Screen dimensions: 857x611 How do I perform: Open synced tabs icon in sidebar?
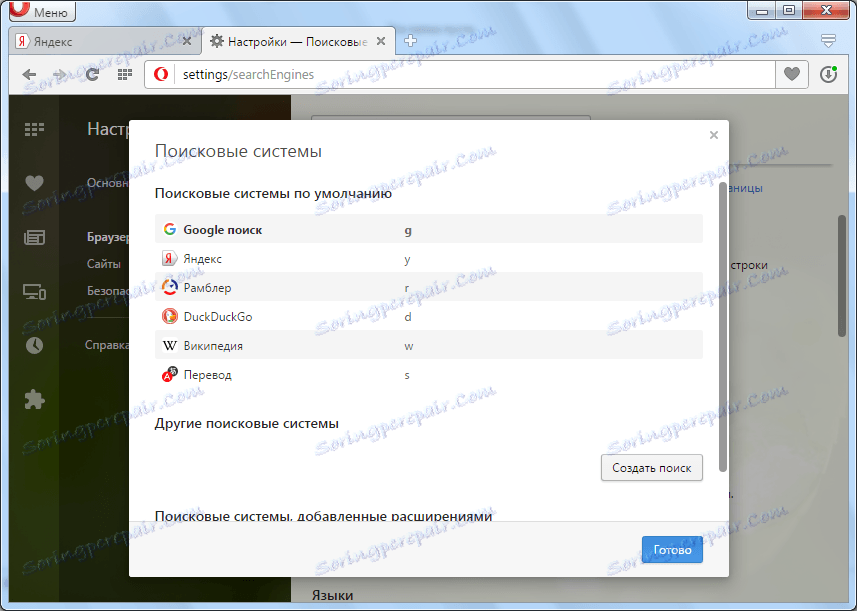coord(34,291)
